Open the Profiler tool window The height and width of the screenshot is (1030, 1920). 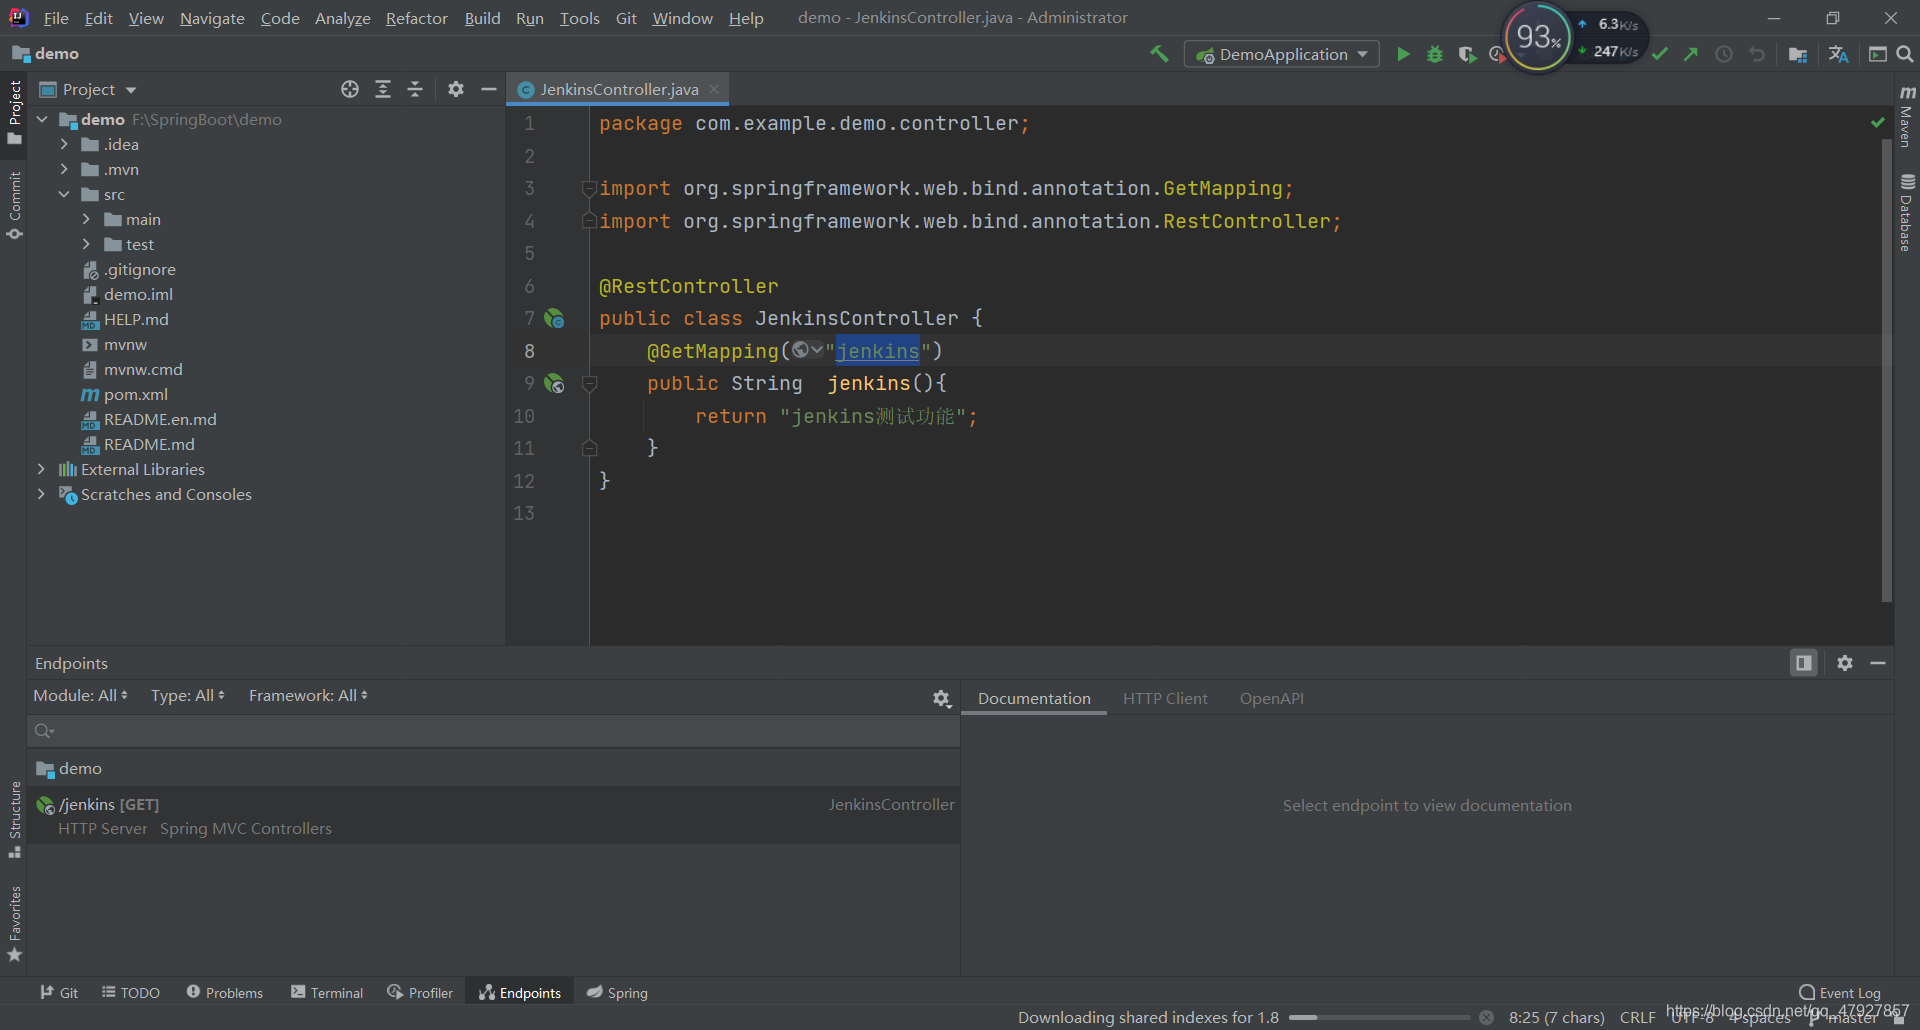[420, 993]
